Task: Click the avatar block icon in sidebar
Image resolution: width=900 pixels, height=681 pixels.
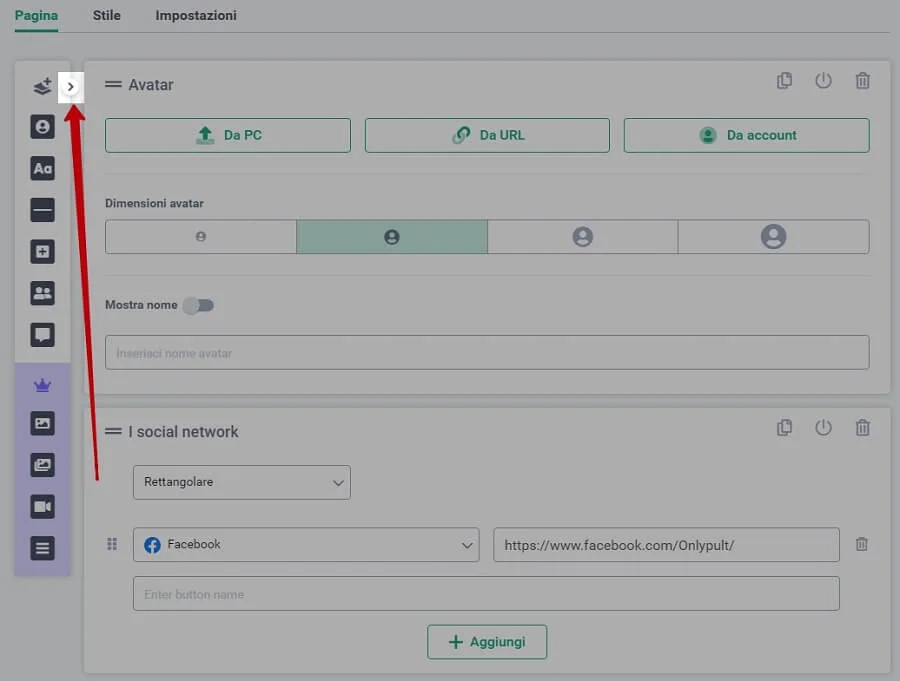Action: point(42,127)
